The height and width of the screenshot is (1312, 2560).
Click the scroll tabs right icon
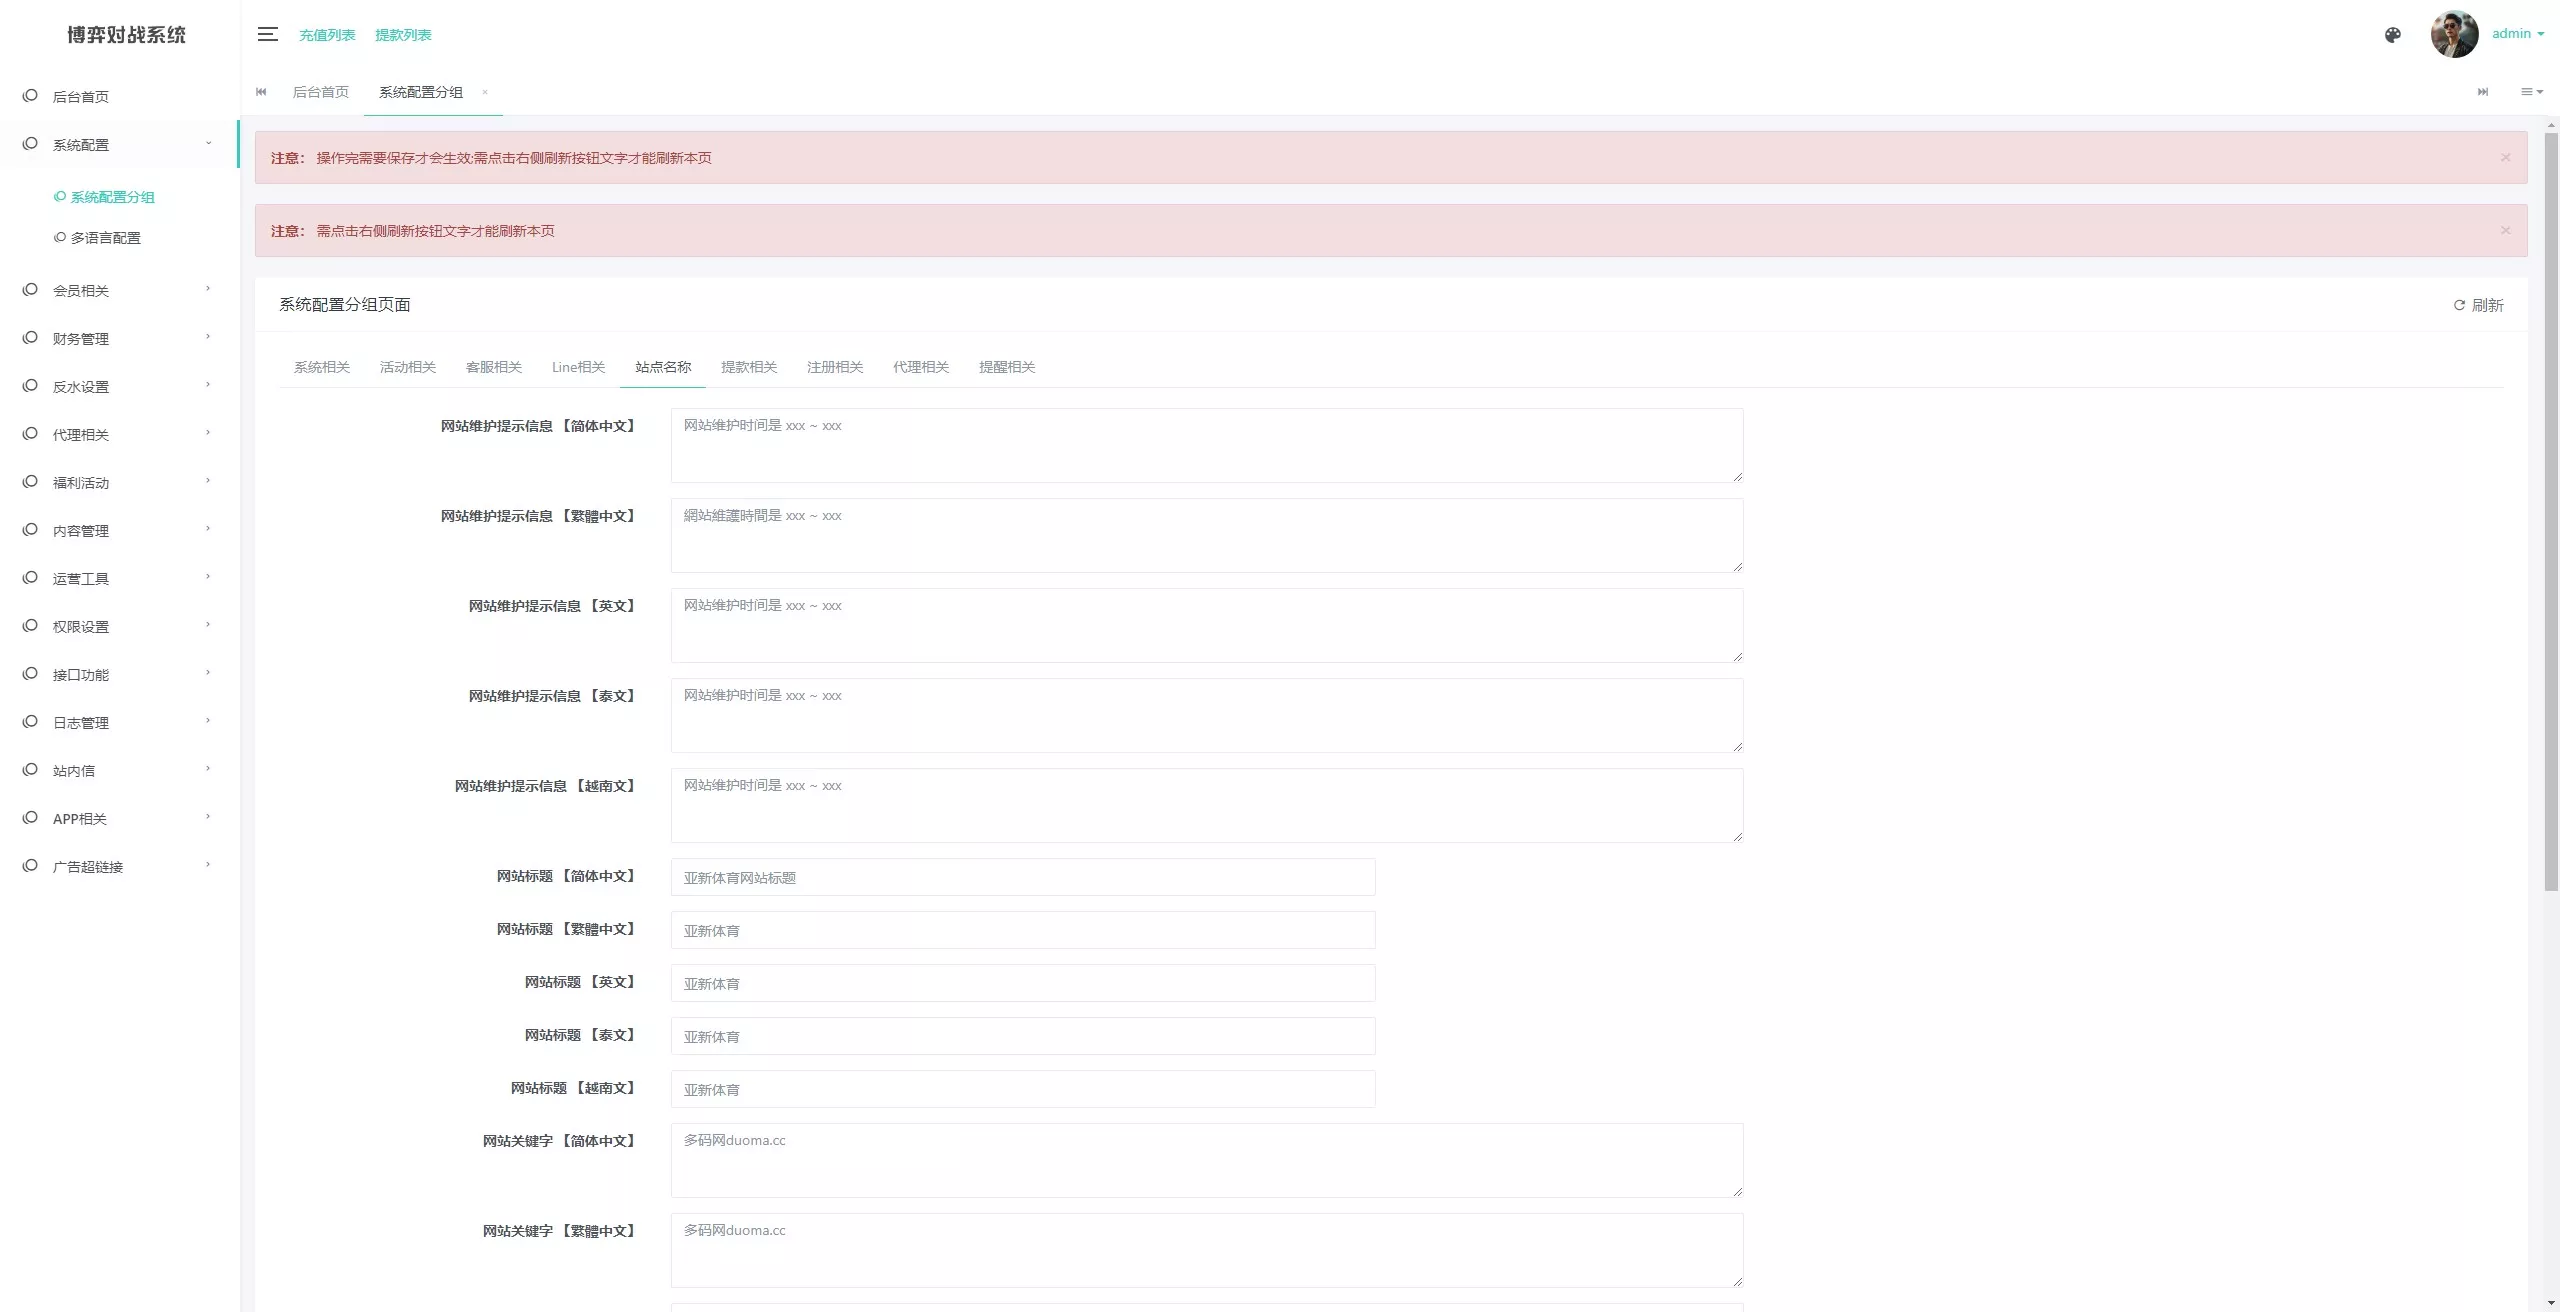(2482, 92)
